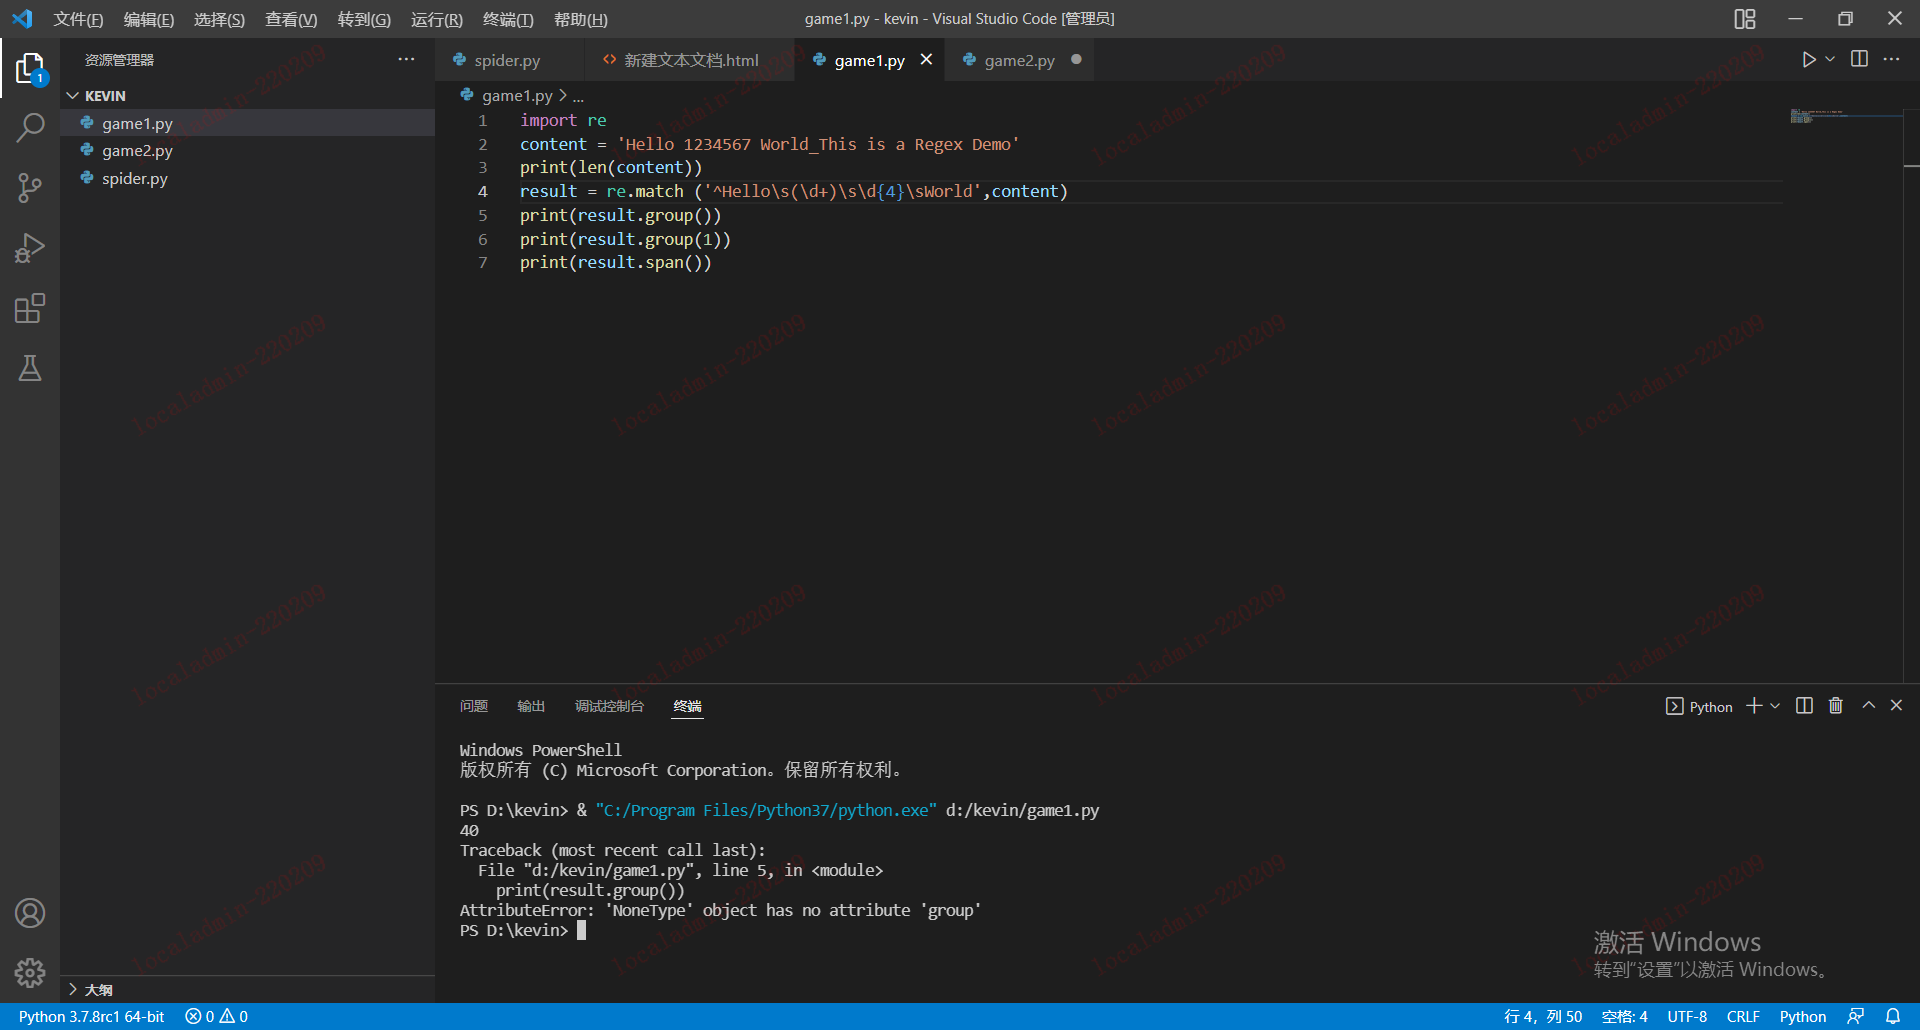Click the Run Python File play button

click(x=1808, y=60)
